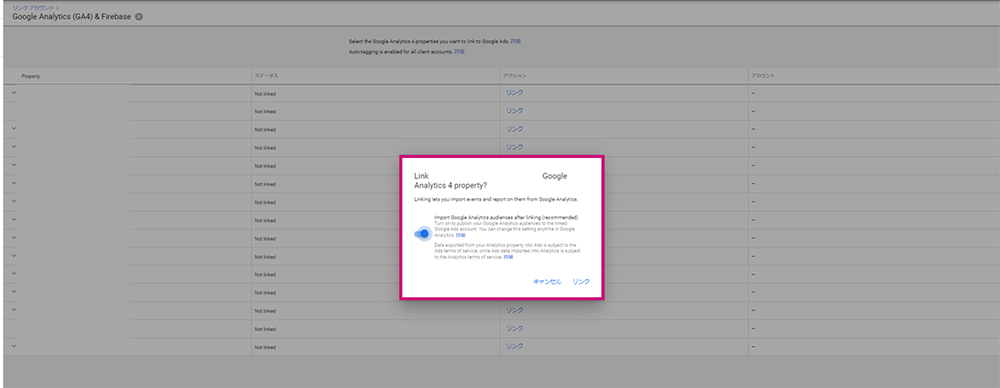Viewport: 1000px width, 388px height.
Task: Open 詳細 link beside 'Auto-tagging is enabled'
Action: [459, 51]
